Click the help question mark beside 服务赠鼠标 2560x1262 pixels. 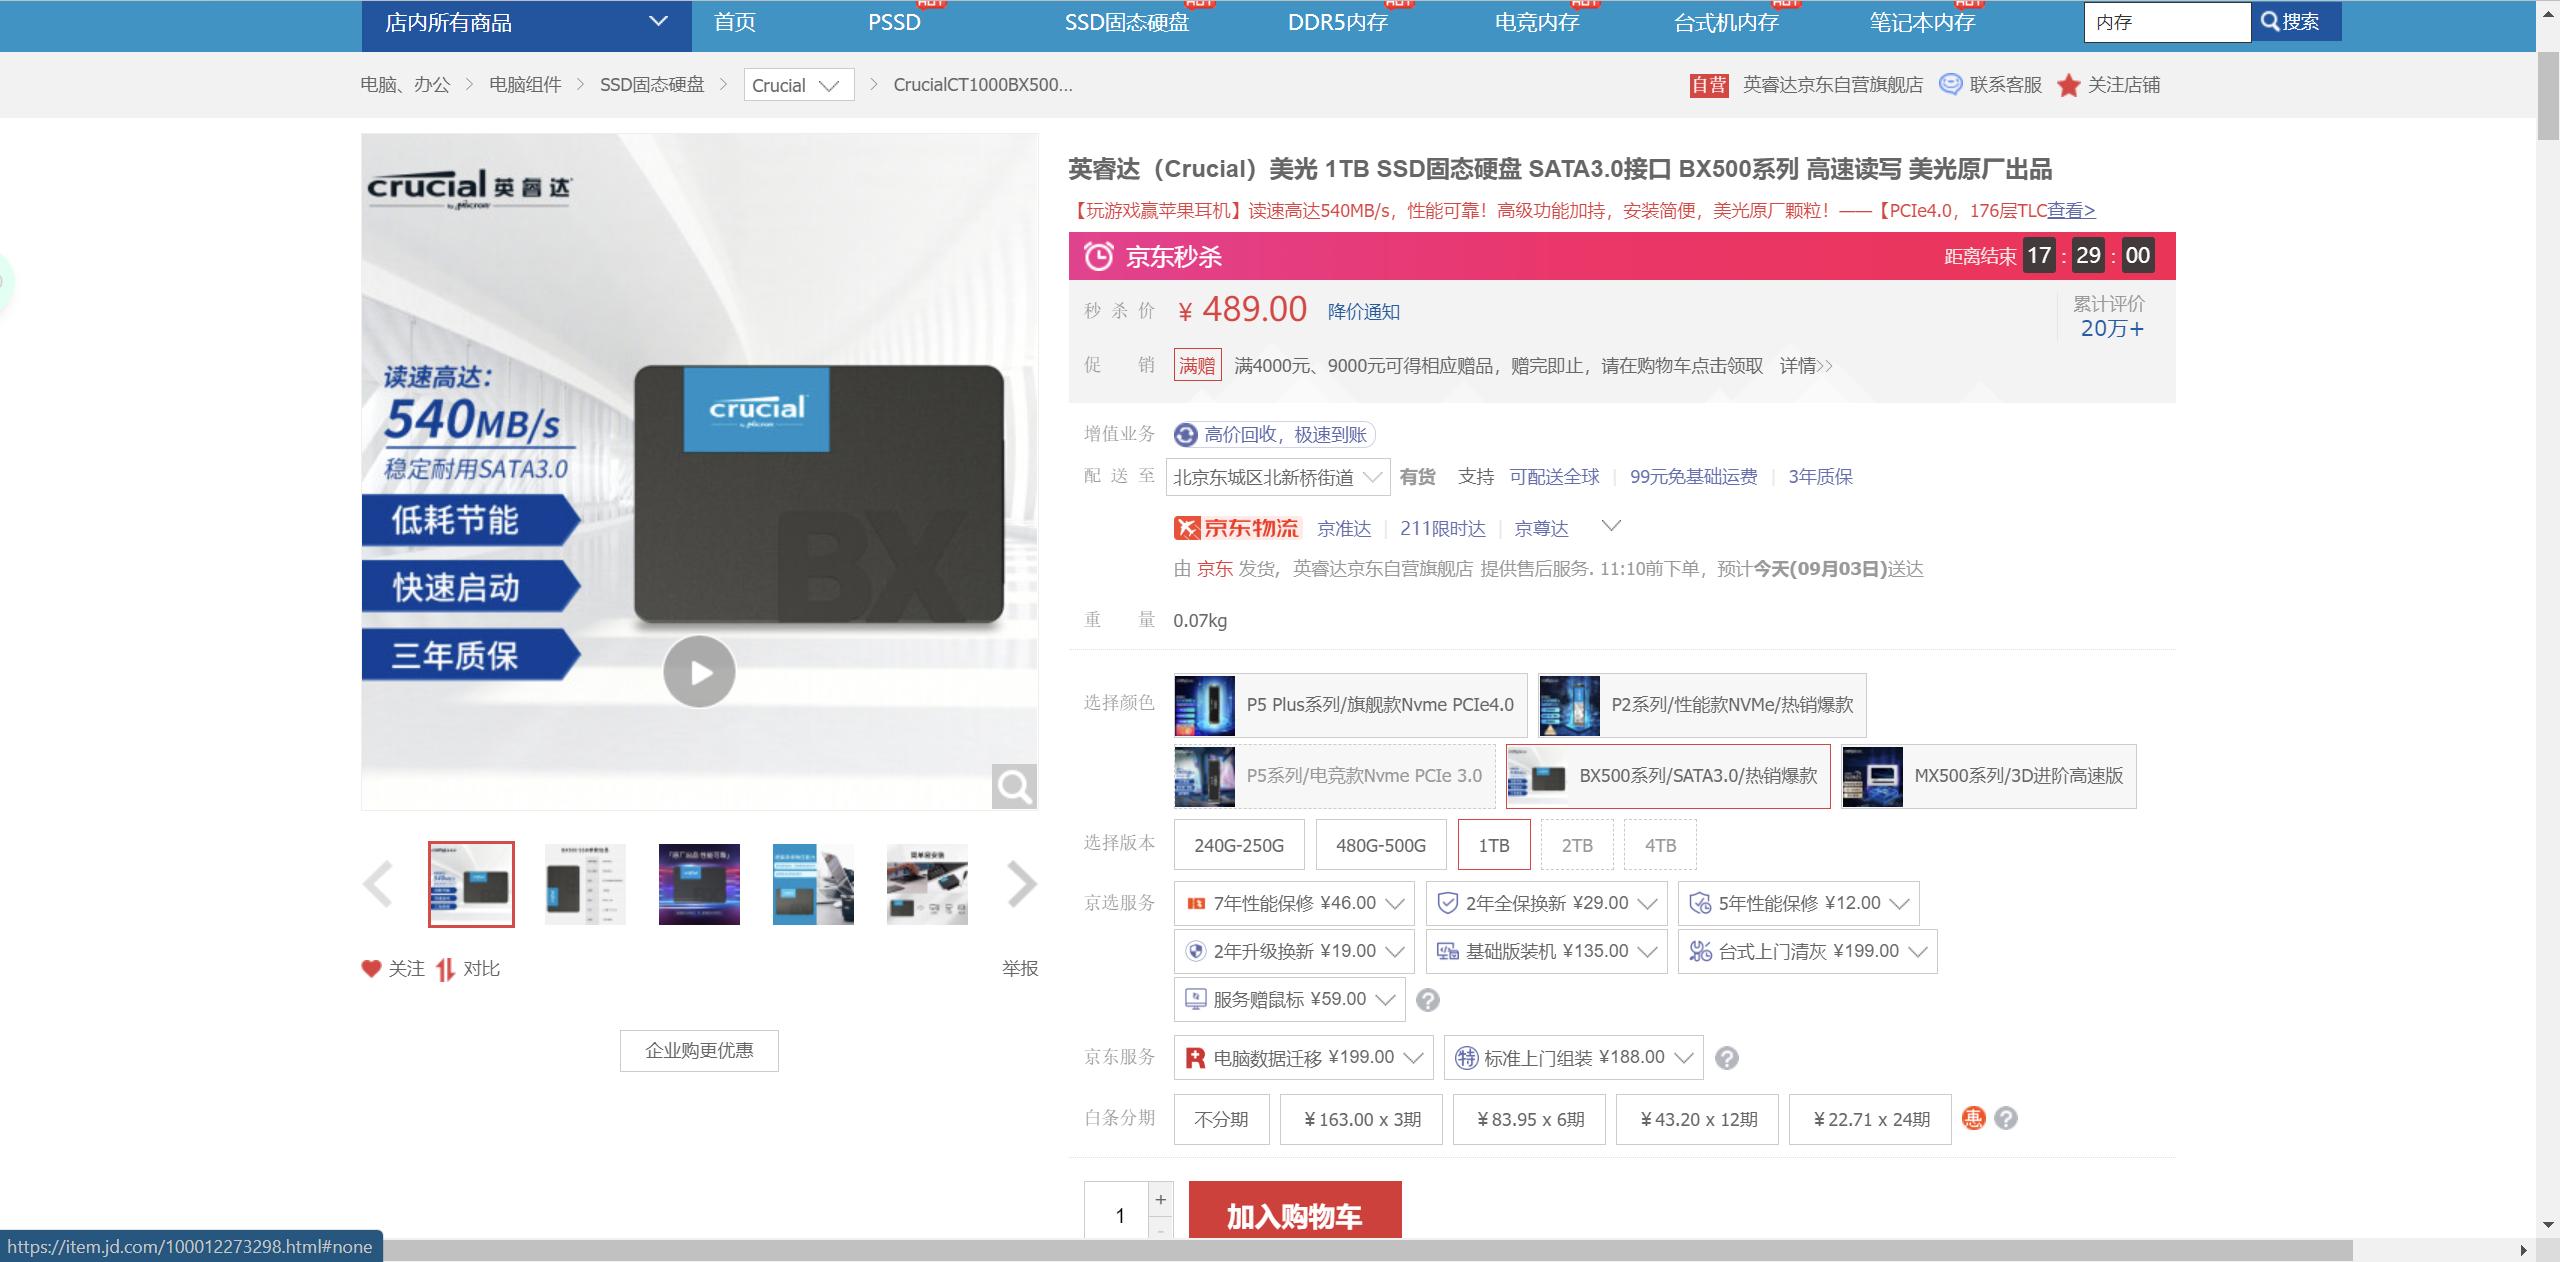1428,1000
